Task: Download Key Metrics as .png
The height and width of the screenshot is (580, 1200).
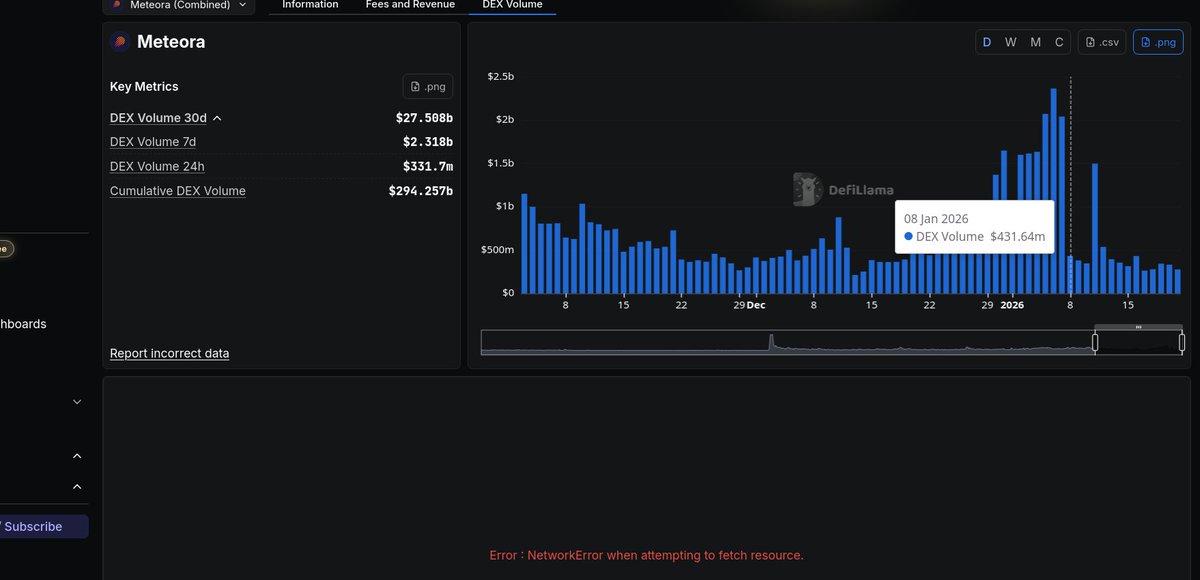Action: pos(428,87)
